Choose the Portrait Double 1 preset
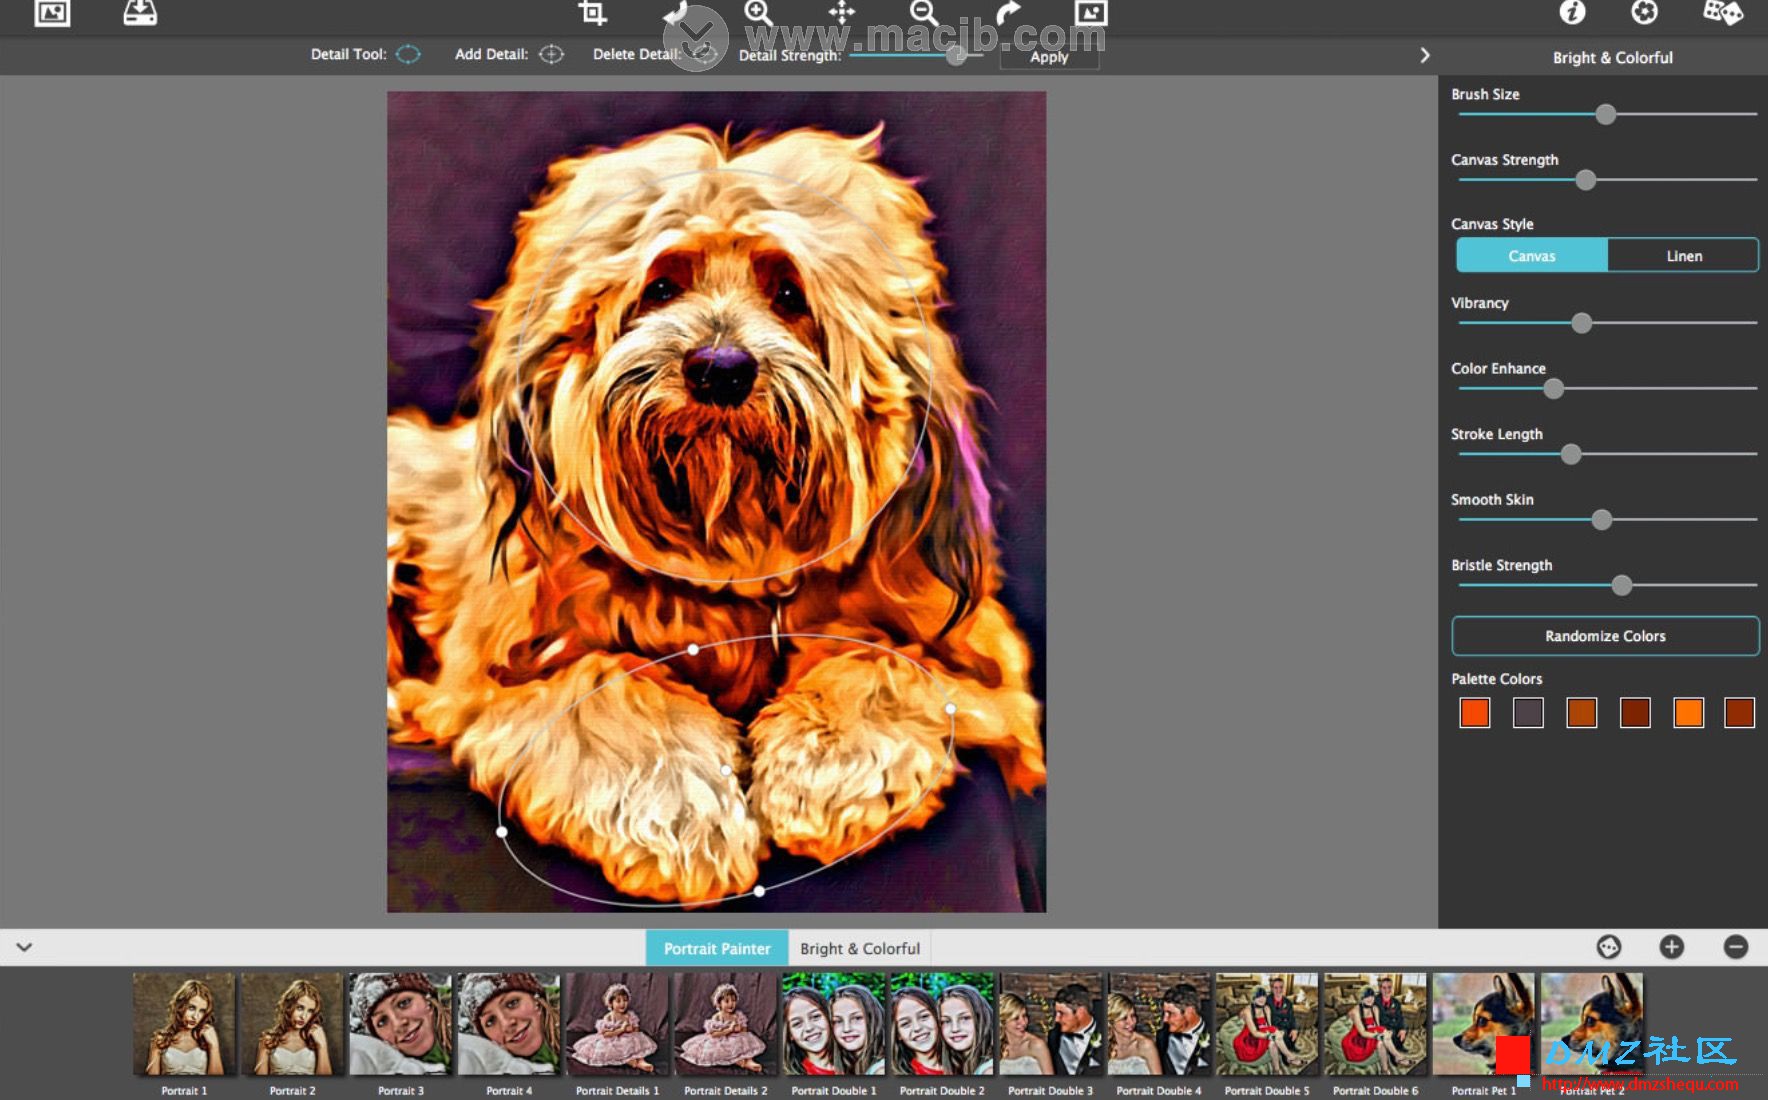Screen dimensions: 1768x1100 tap(833, 1025)
